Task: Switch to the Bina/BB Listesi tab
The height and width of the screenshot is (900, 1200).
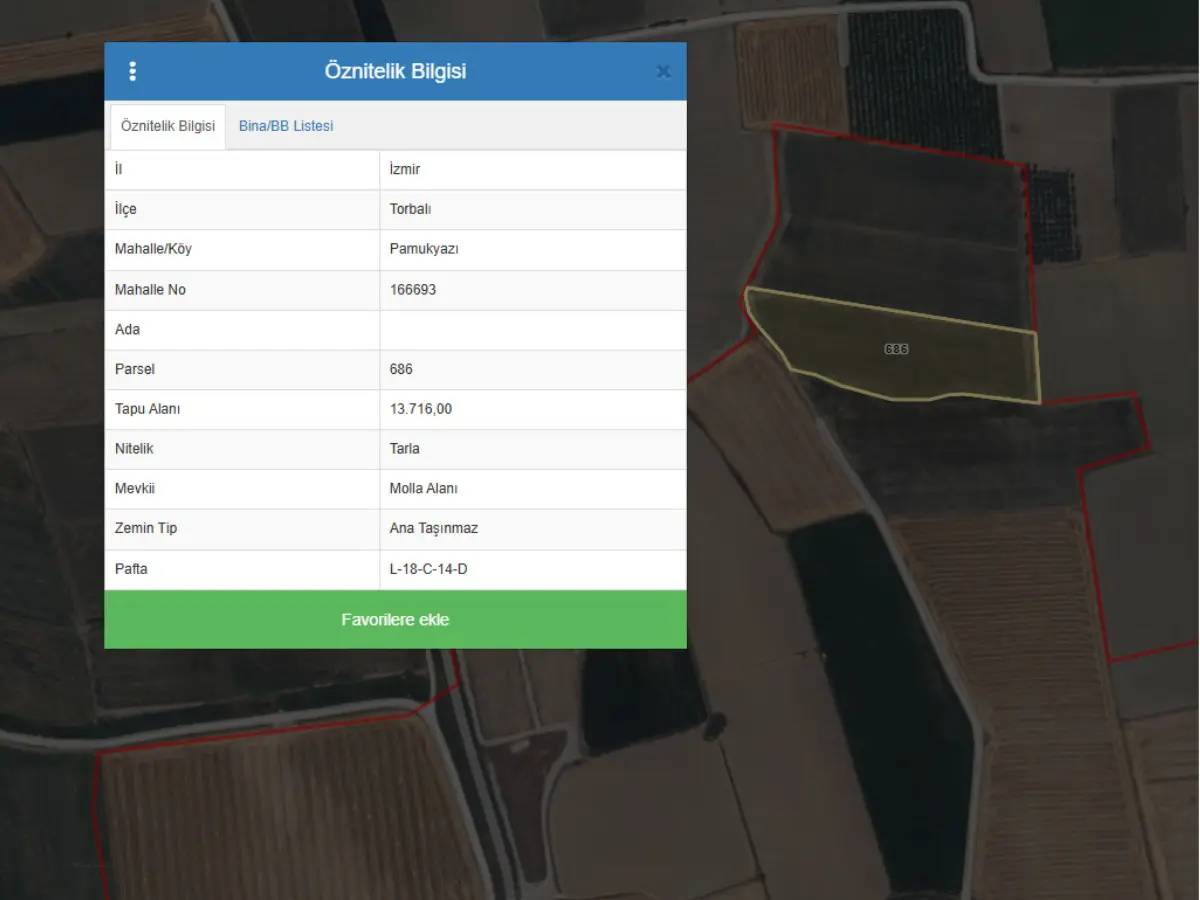Action: (x=286, y=127)
